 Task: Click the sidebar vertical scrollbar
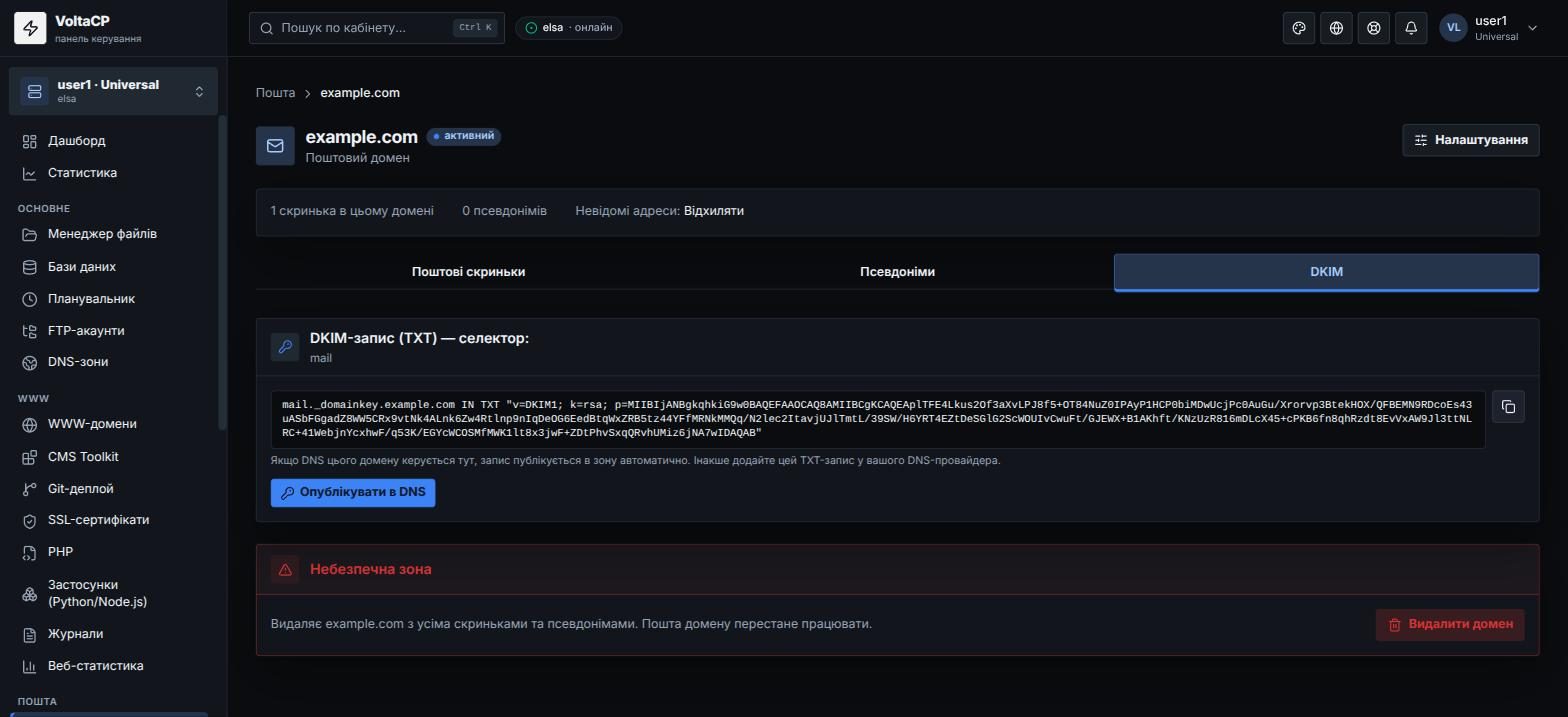(222, 273)
